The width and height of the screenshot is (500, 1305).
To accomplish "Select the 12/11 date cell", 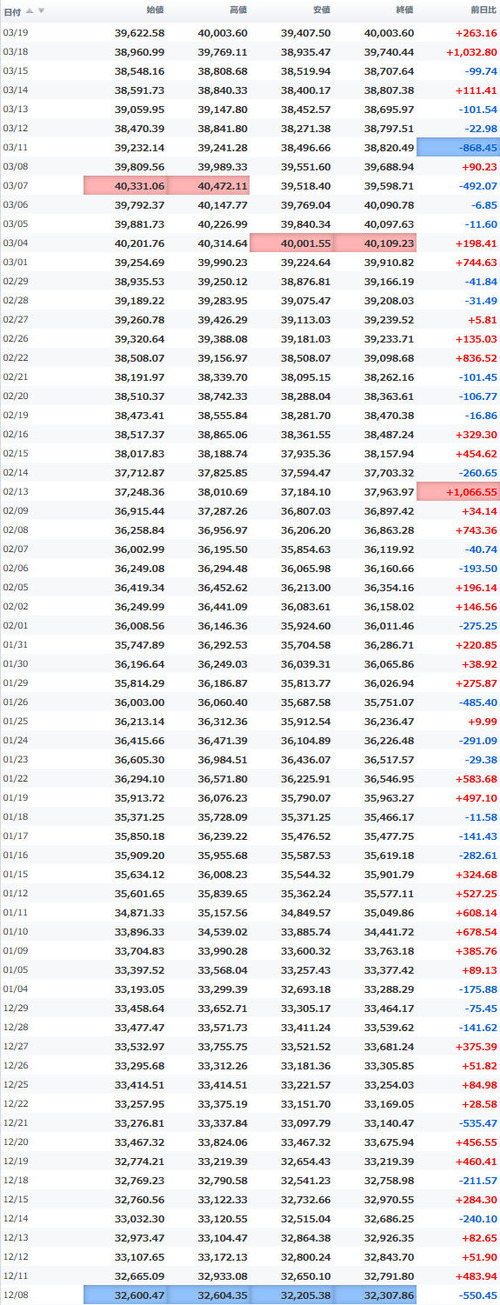I will pyautogui.click(x=15, y=1276).
